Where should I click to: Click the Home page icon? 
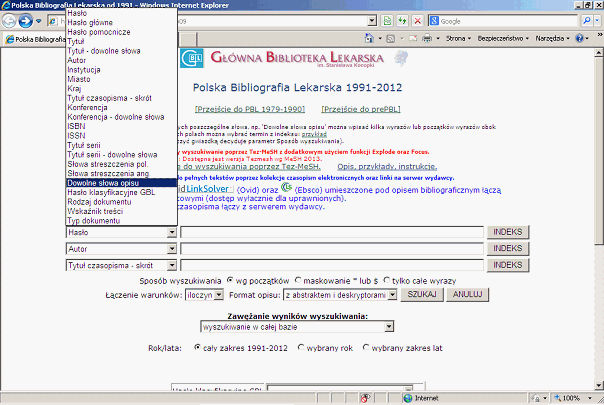369,38
